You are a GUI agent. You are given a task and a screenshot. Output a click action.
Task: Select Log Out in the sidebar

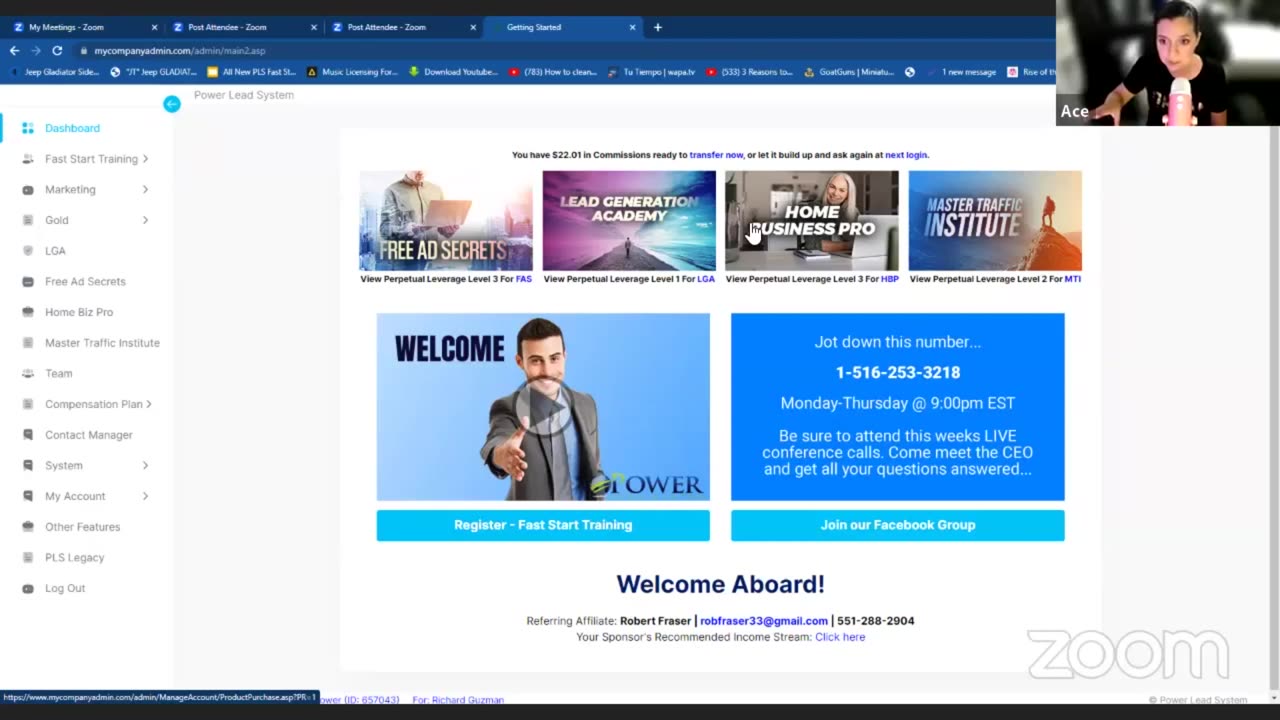click(x=65, y=588)
